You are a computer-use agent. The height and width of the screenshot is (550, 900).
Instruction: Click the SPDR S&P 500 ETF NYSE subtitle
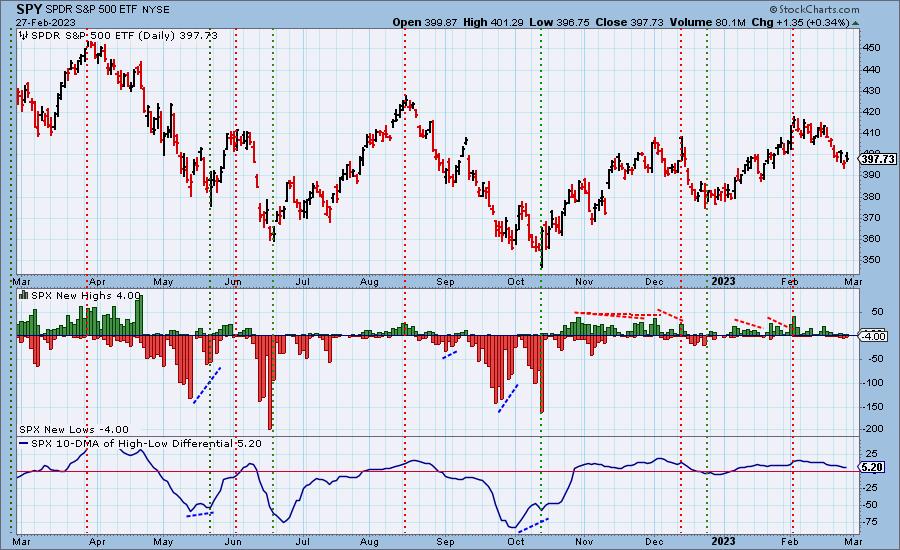[109, 9]
